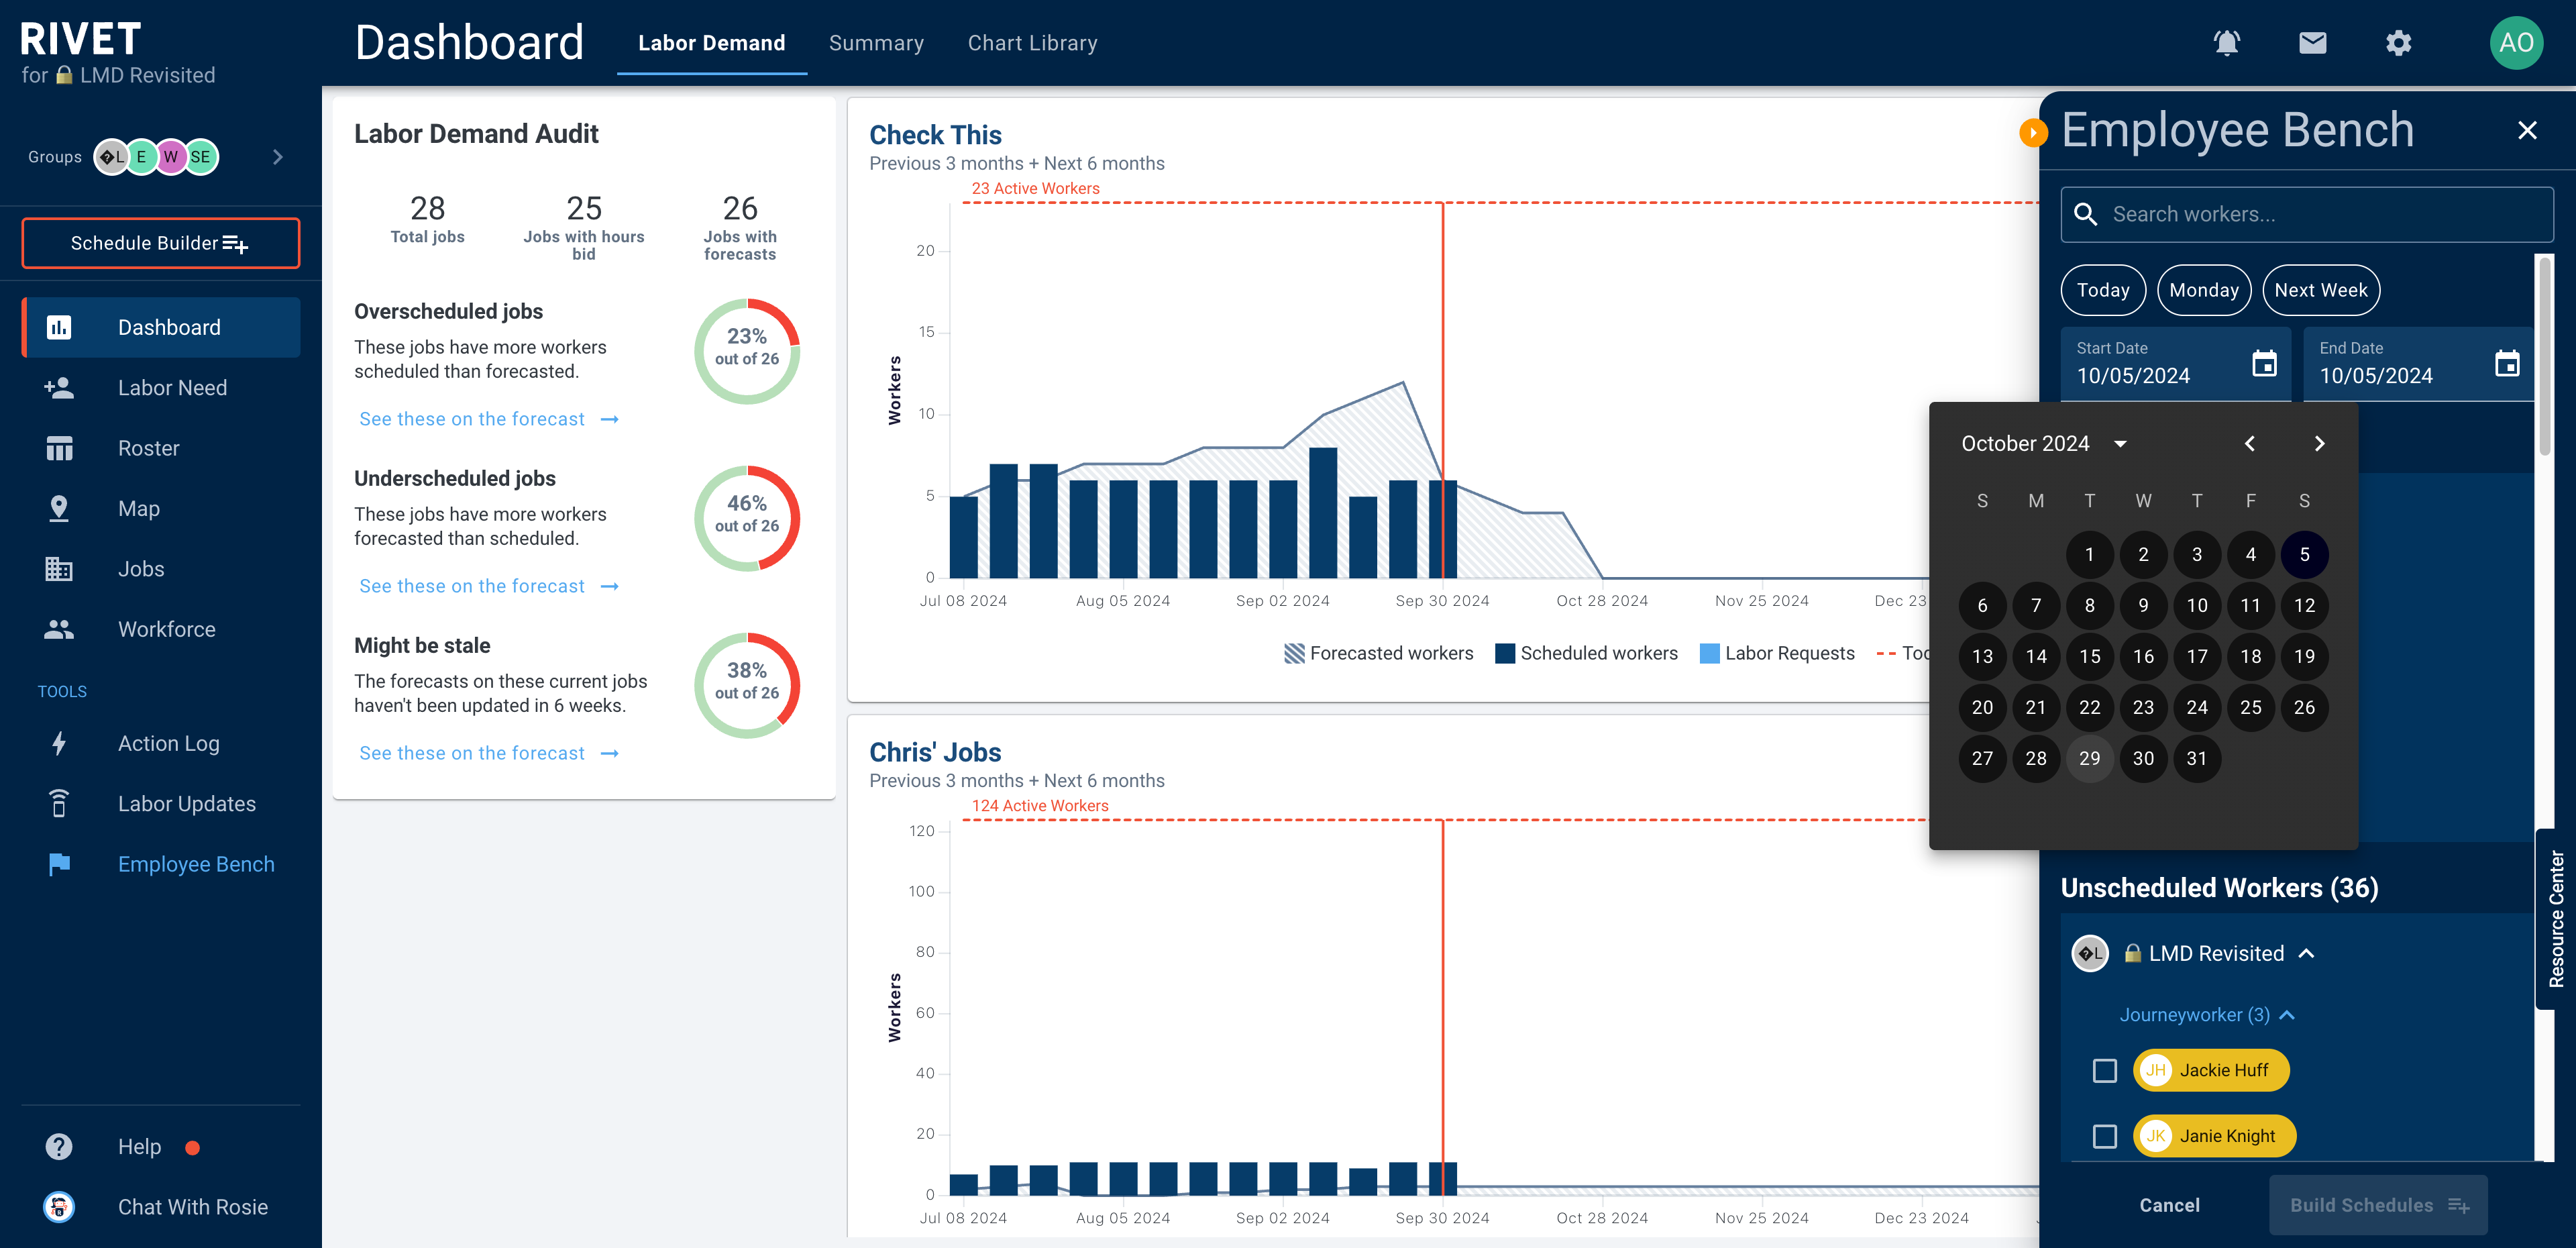
Task: Click the Employee Bench flag icon
Action: pyautogui.click(x=59, y=864)
